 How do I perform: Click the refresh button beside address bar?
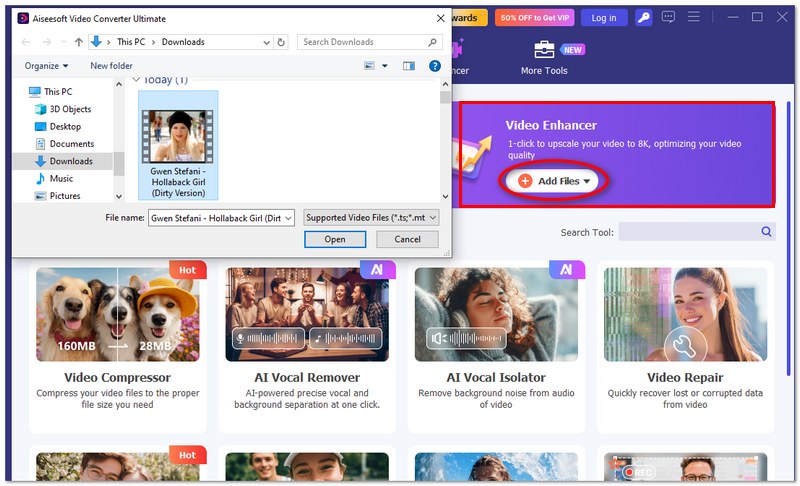coord(281,42)
